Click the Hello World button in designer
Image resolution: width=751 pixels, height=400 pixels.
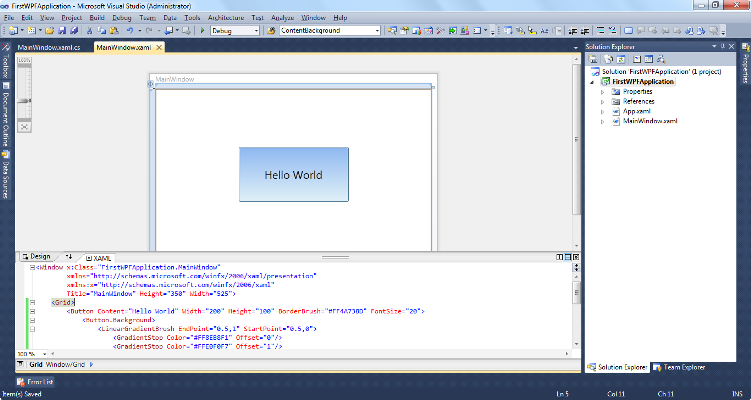tap(293, 174)
